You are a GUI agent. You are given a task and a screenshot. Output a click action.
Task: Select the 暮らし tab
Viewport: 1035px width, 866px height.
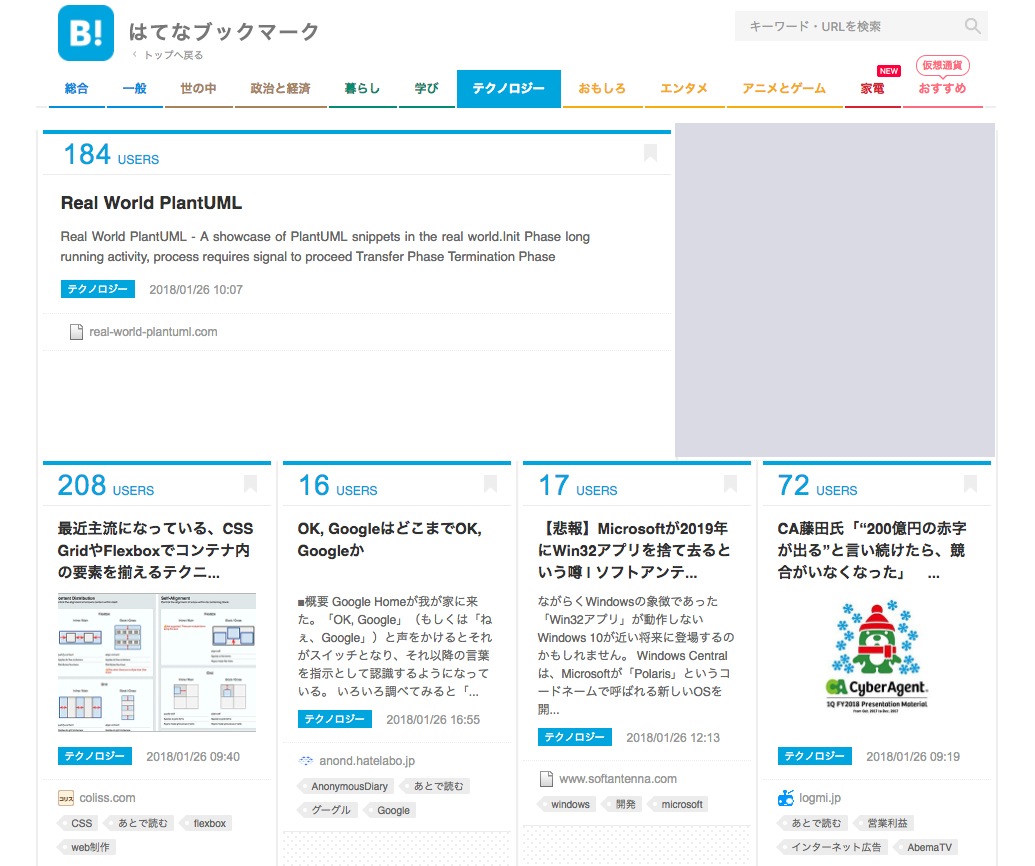coord(362,88)
